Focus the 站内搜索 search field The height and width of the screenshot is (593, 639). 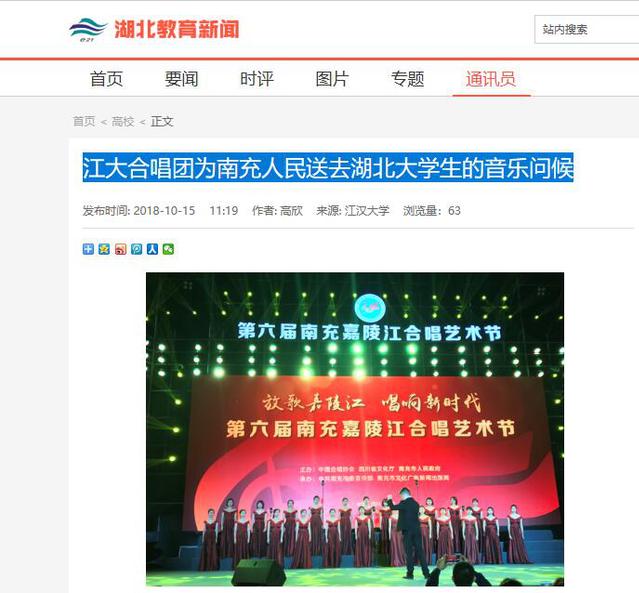pyautogui.click(x=587, y=29)
